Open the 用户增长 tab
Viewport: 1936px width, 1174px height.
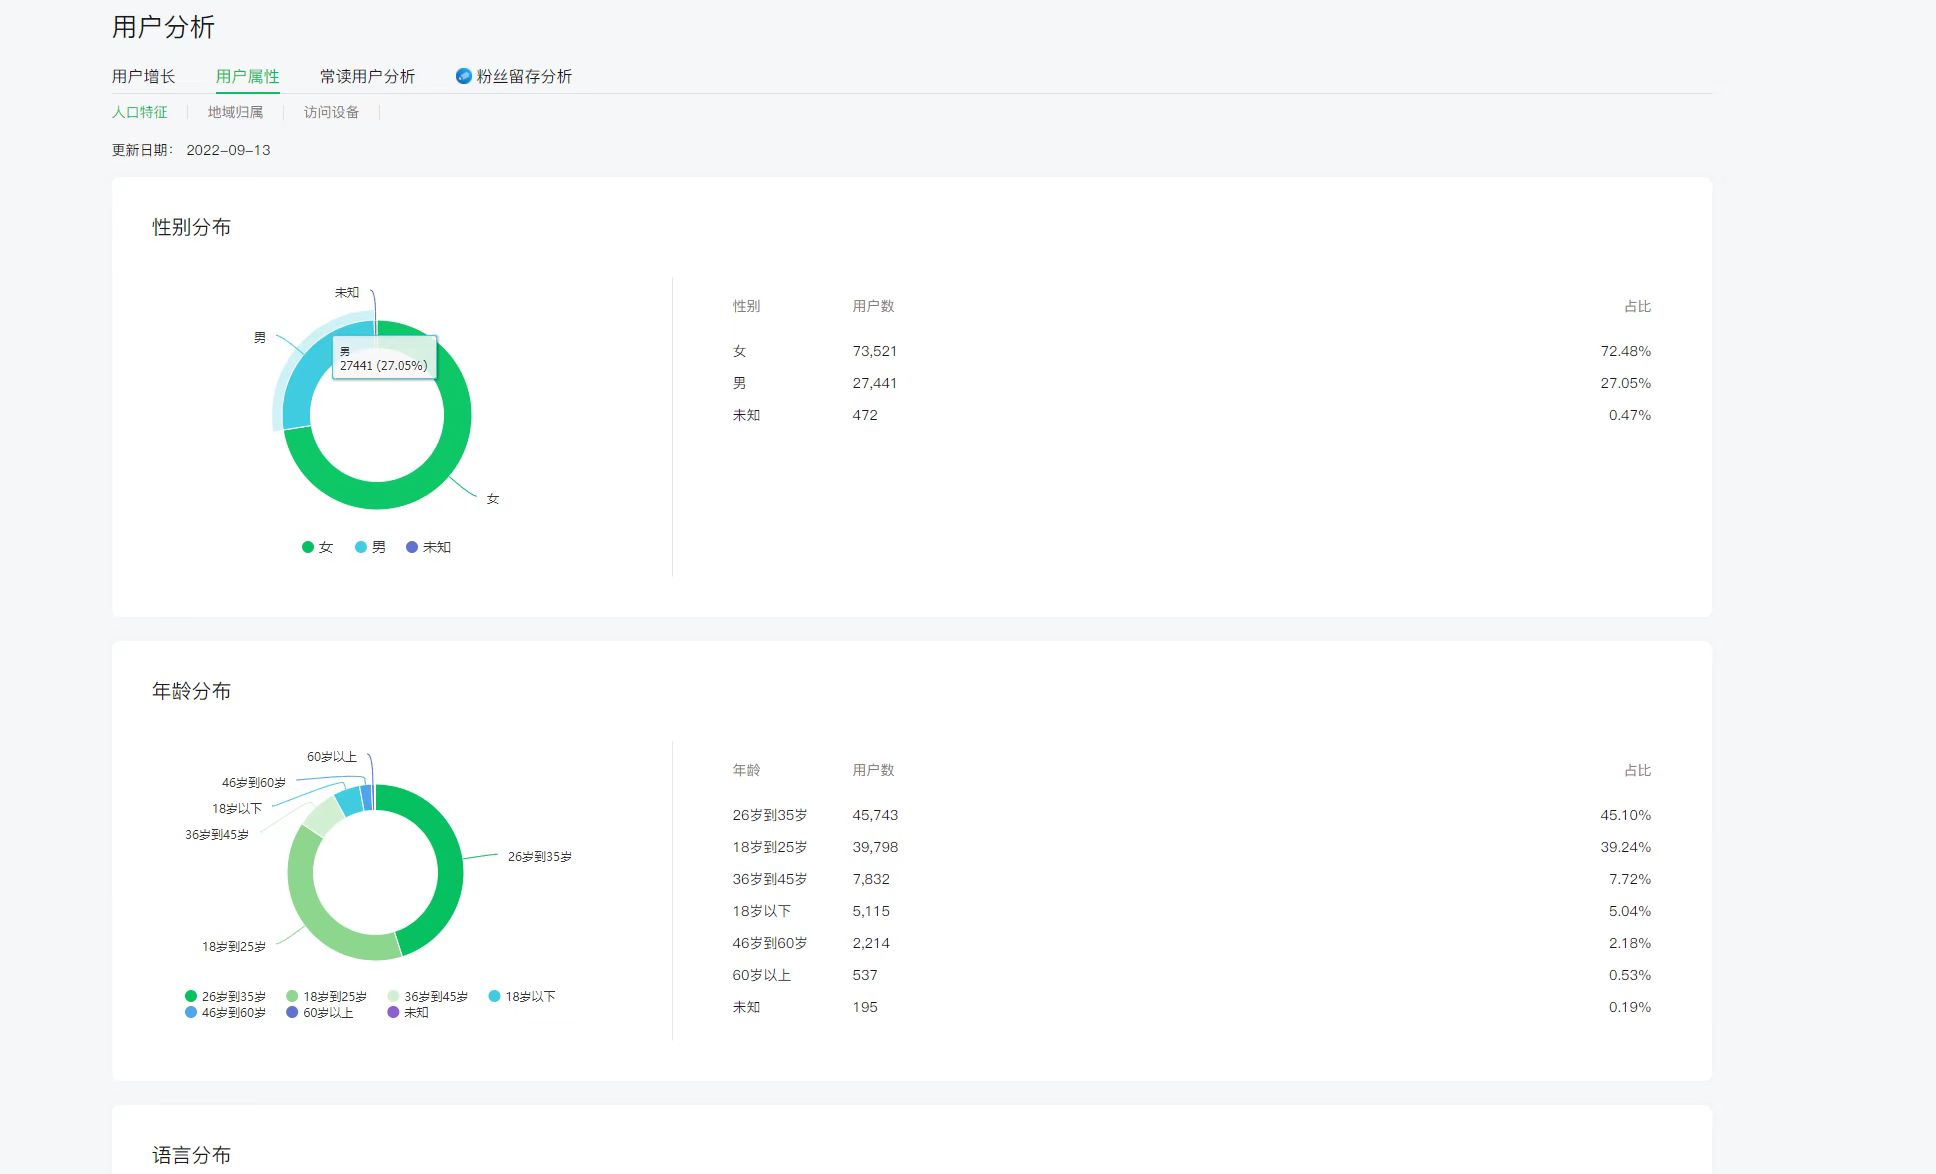[143, 76]
